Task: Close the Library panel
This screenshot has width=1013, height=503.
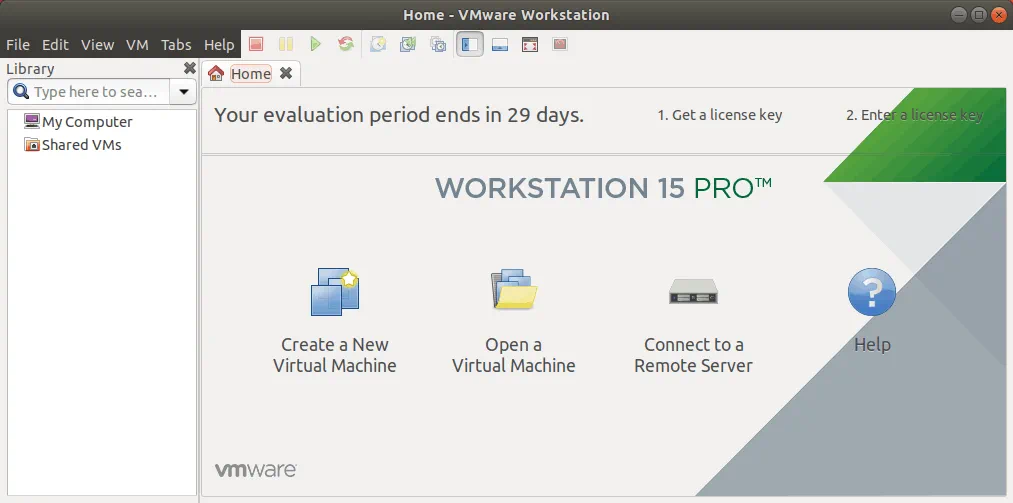Action: coord(189,68)
